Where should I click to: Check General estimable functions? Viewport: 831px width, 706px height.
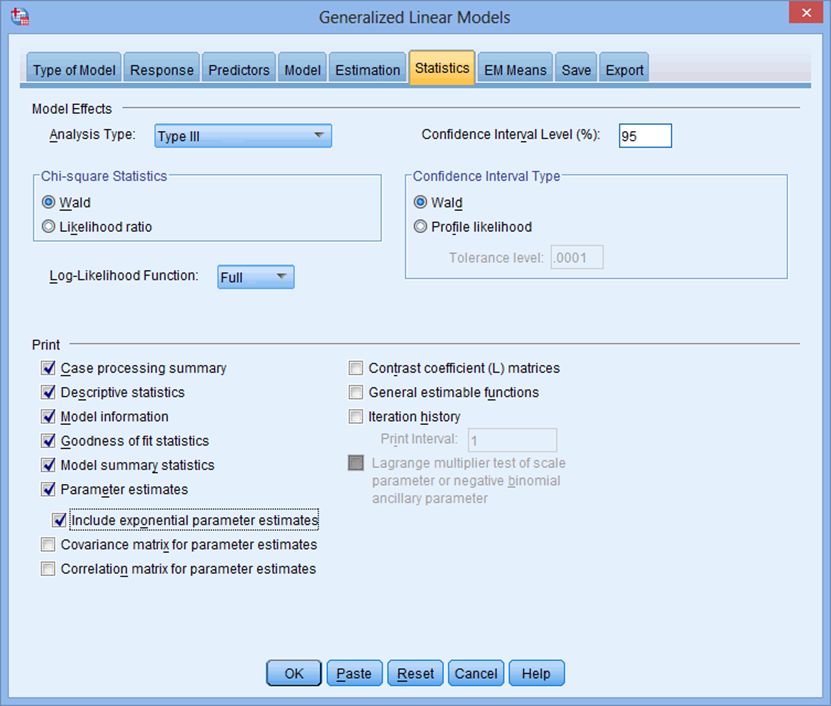coord(356,392)
